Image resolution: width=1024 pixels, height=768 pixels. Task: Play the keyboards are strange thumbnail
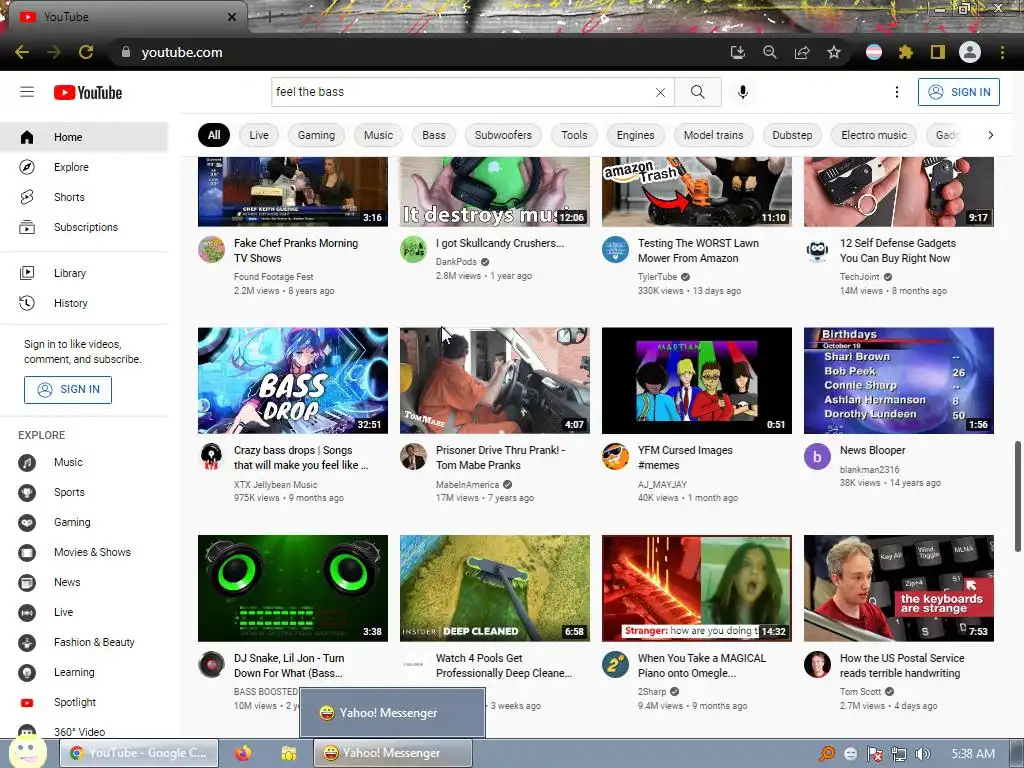click(899, 588)
